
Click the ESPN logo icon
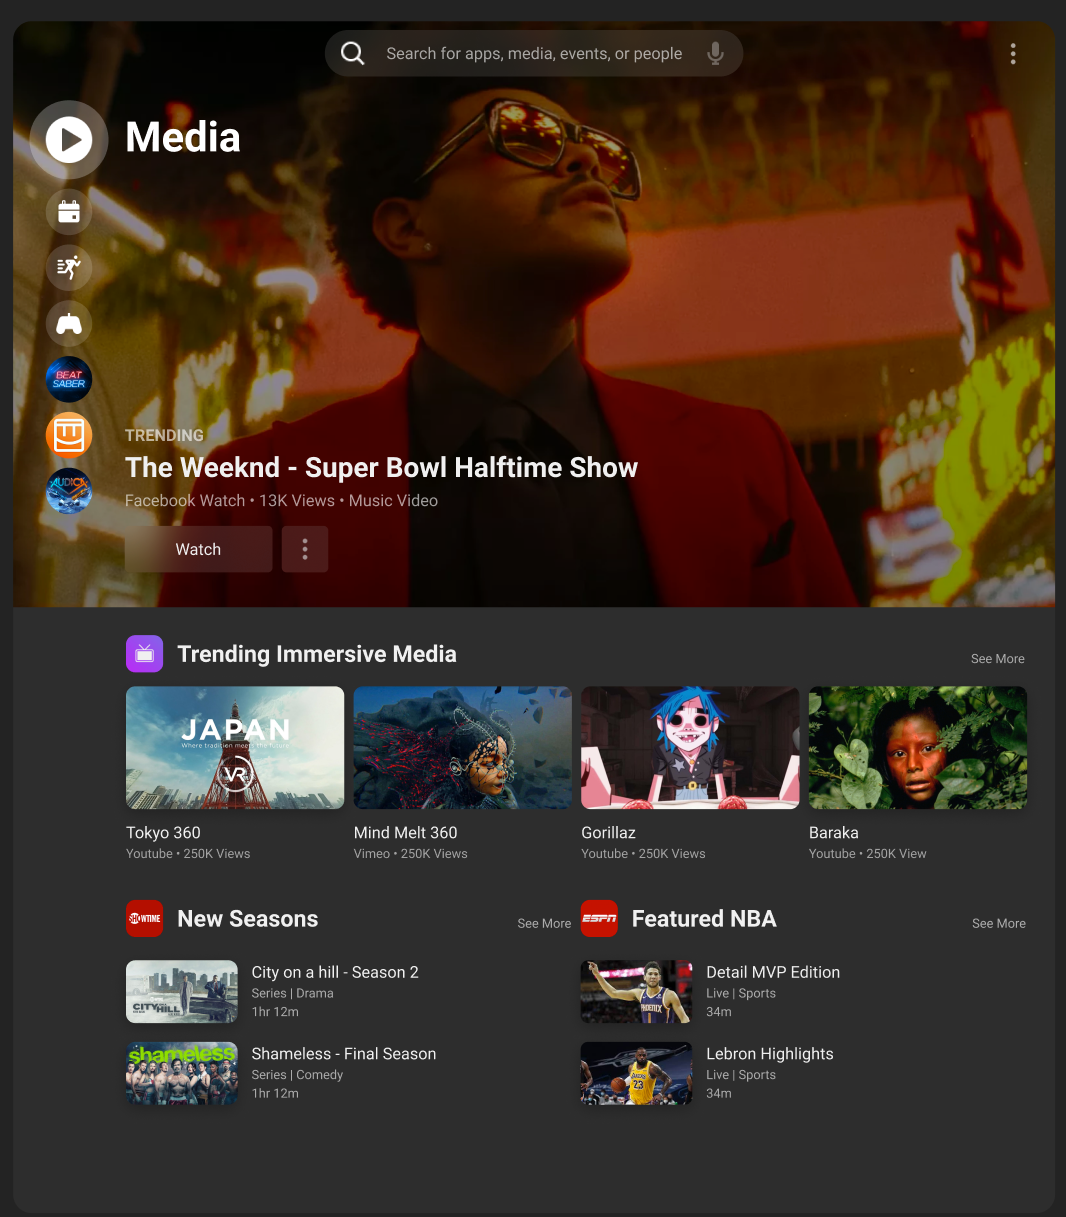[x=599, y=919]
